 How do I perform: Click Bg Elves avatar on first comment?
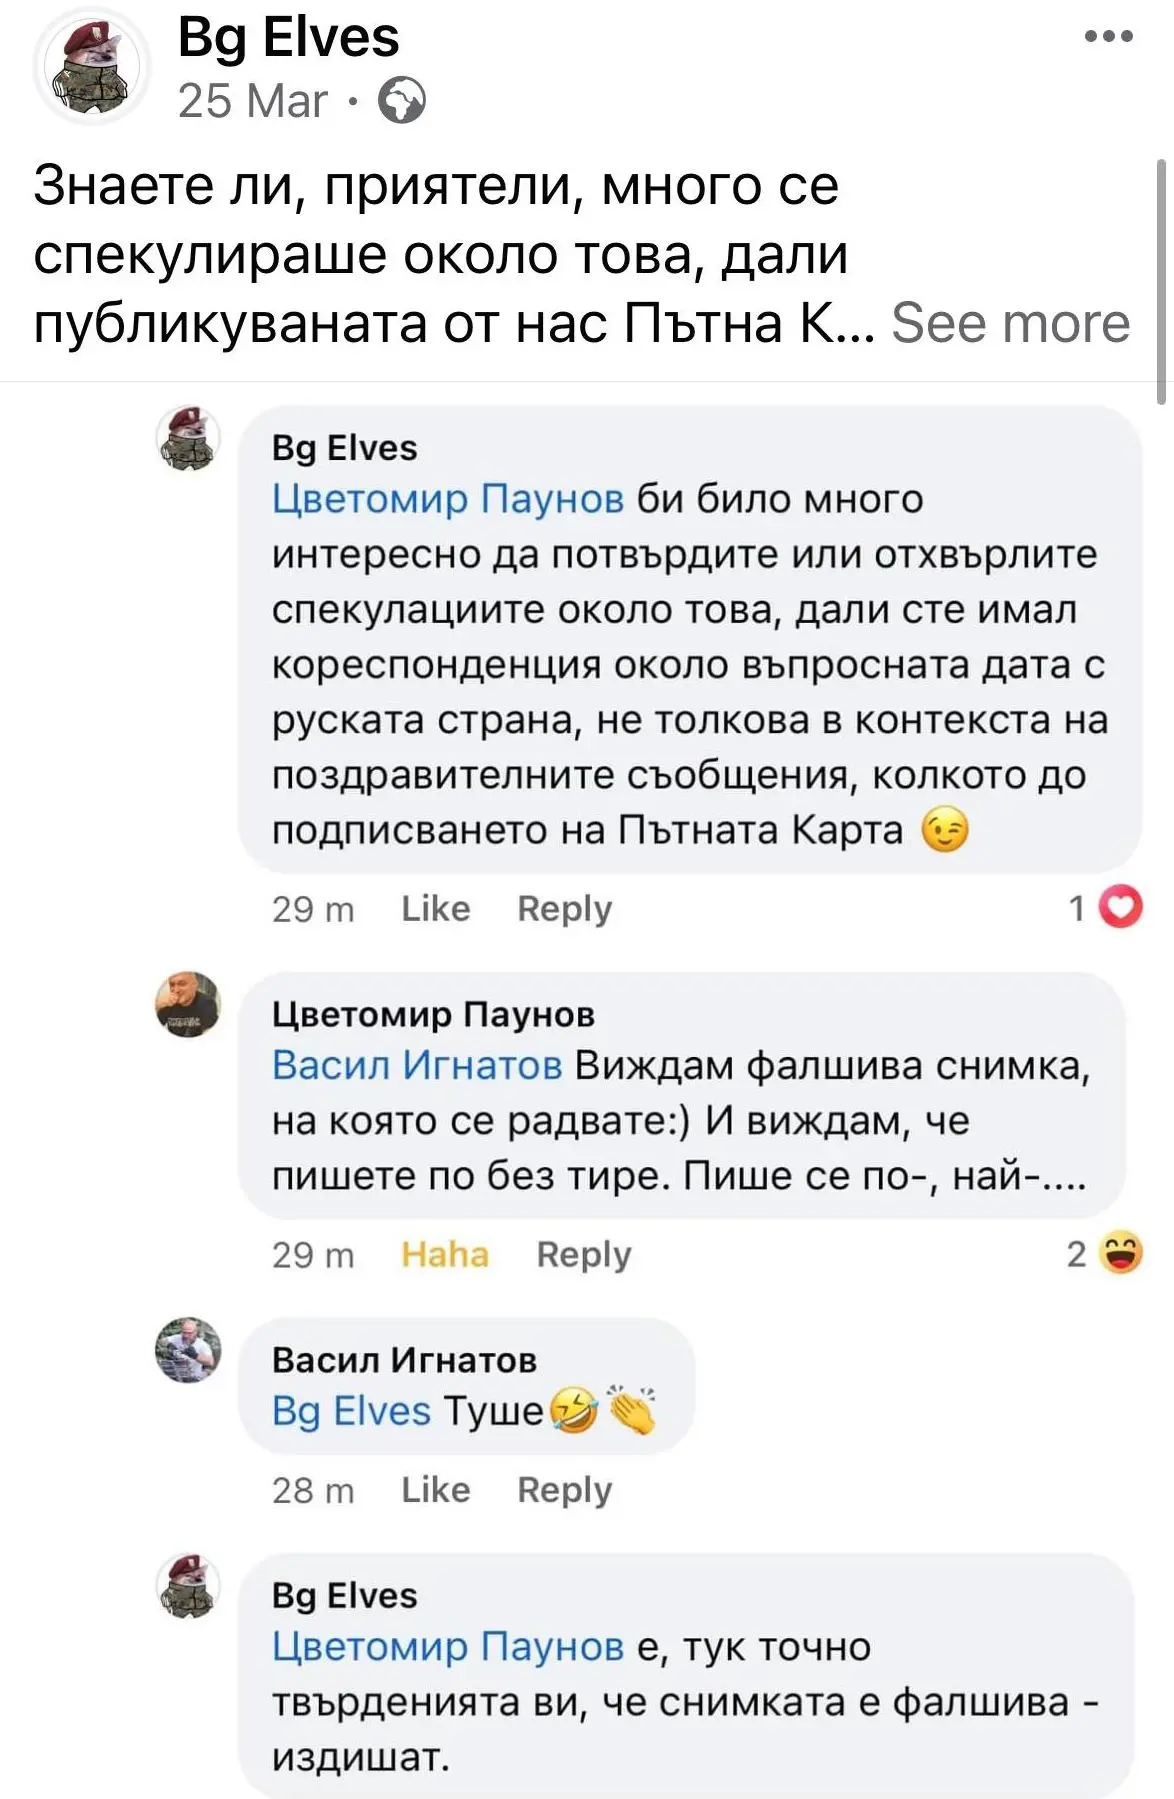click(188, 438)
